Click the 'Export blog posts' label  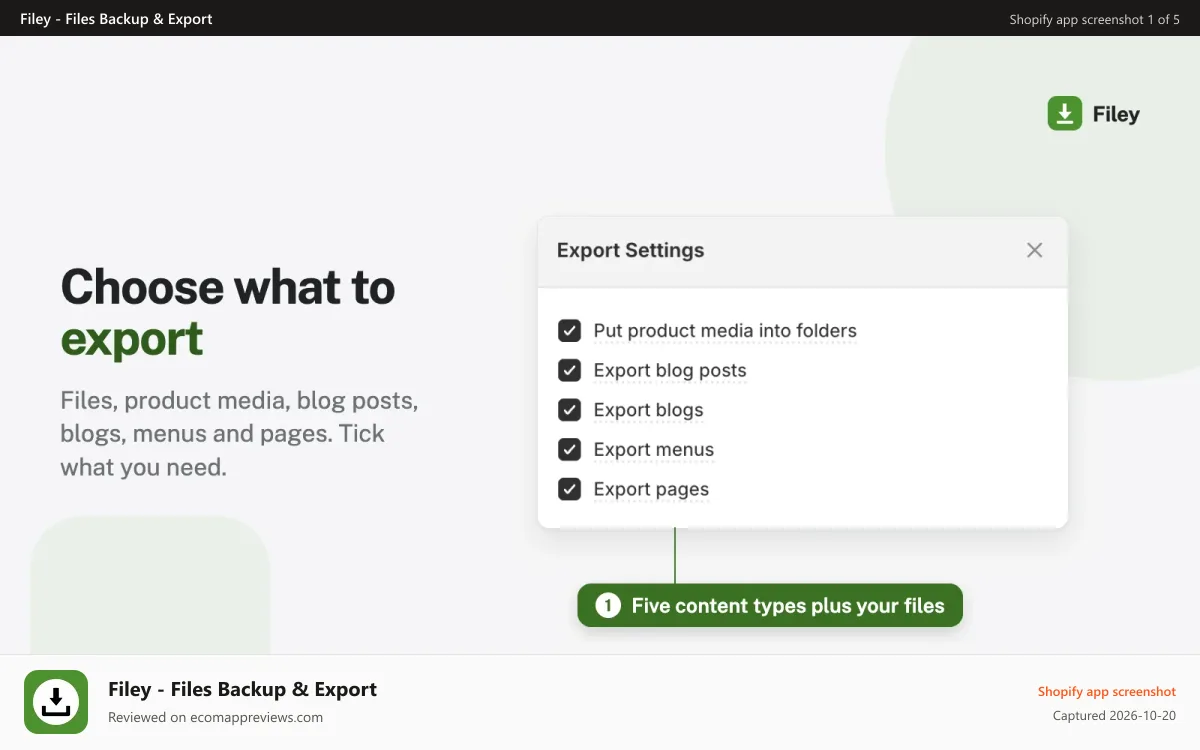tap(670, 371)
